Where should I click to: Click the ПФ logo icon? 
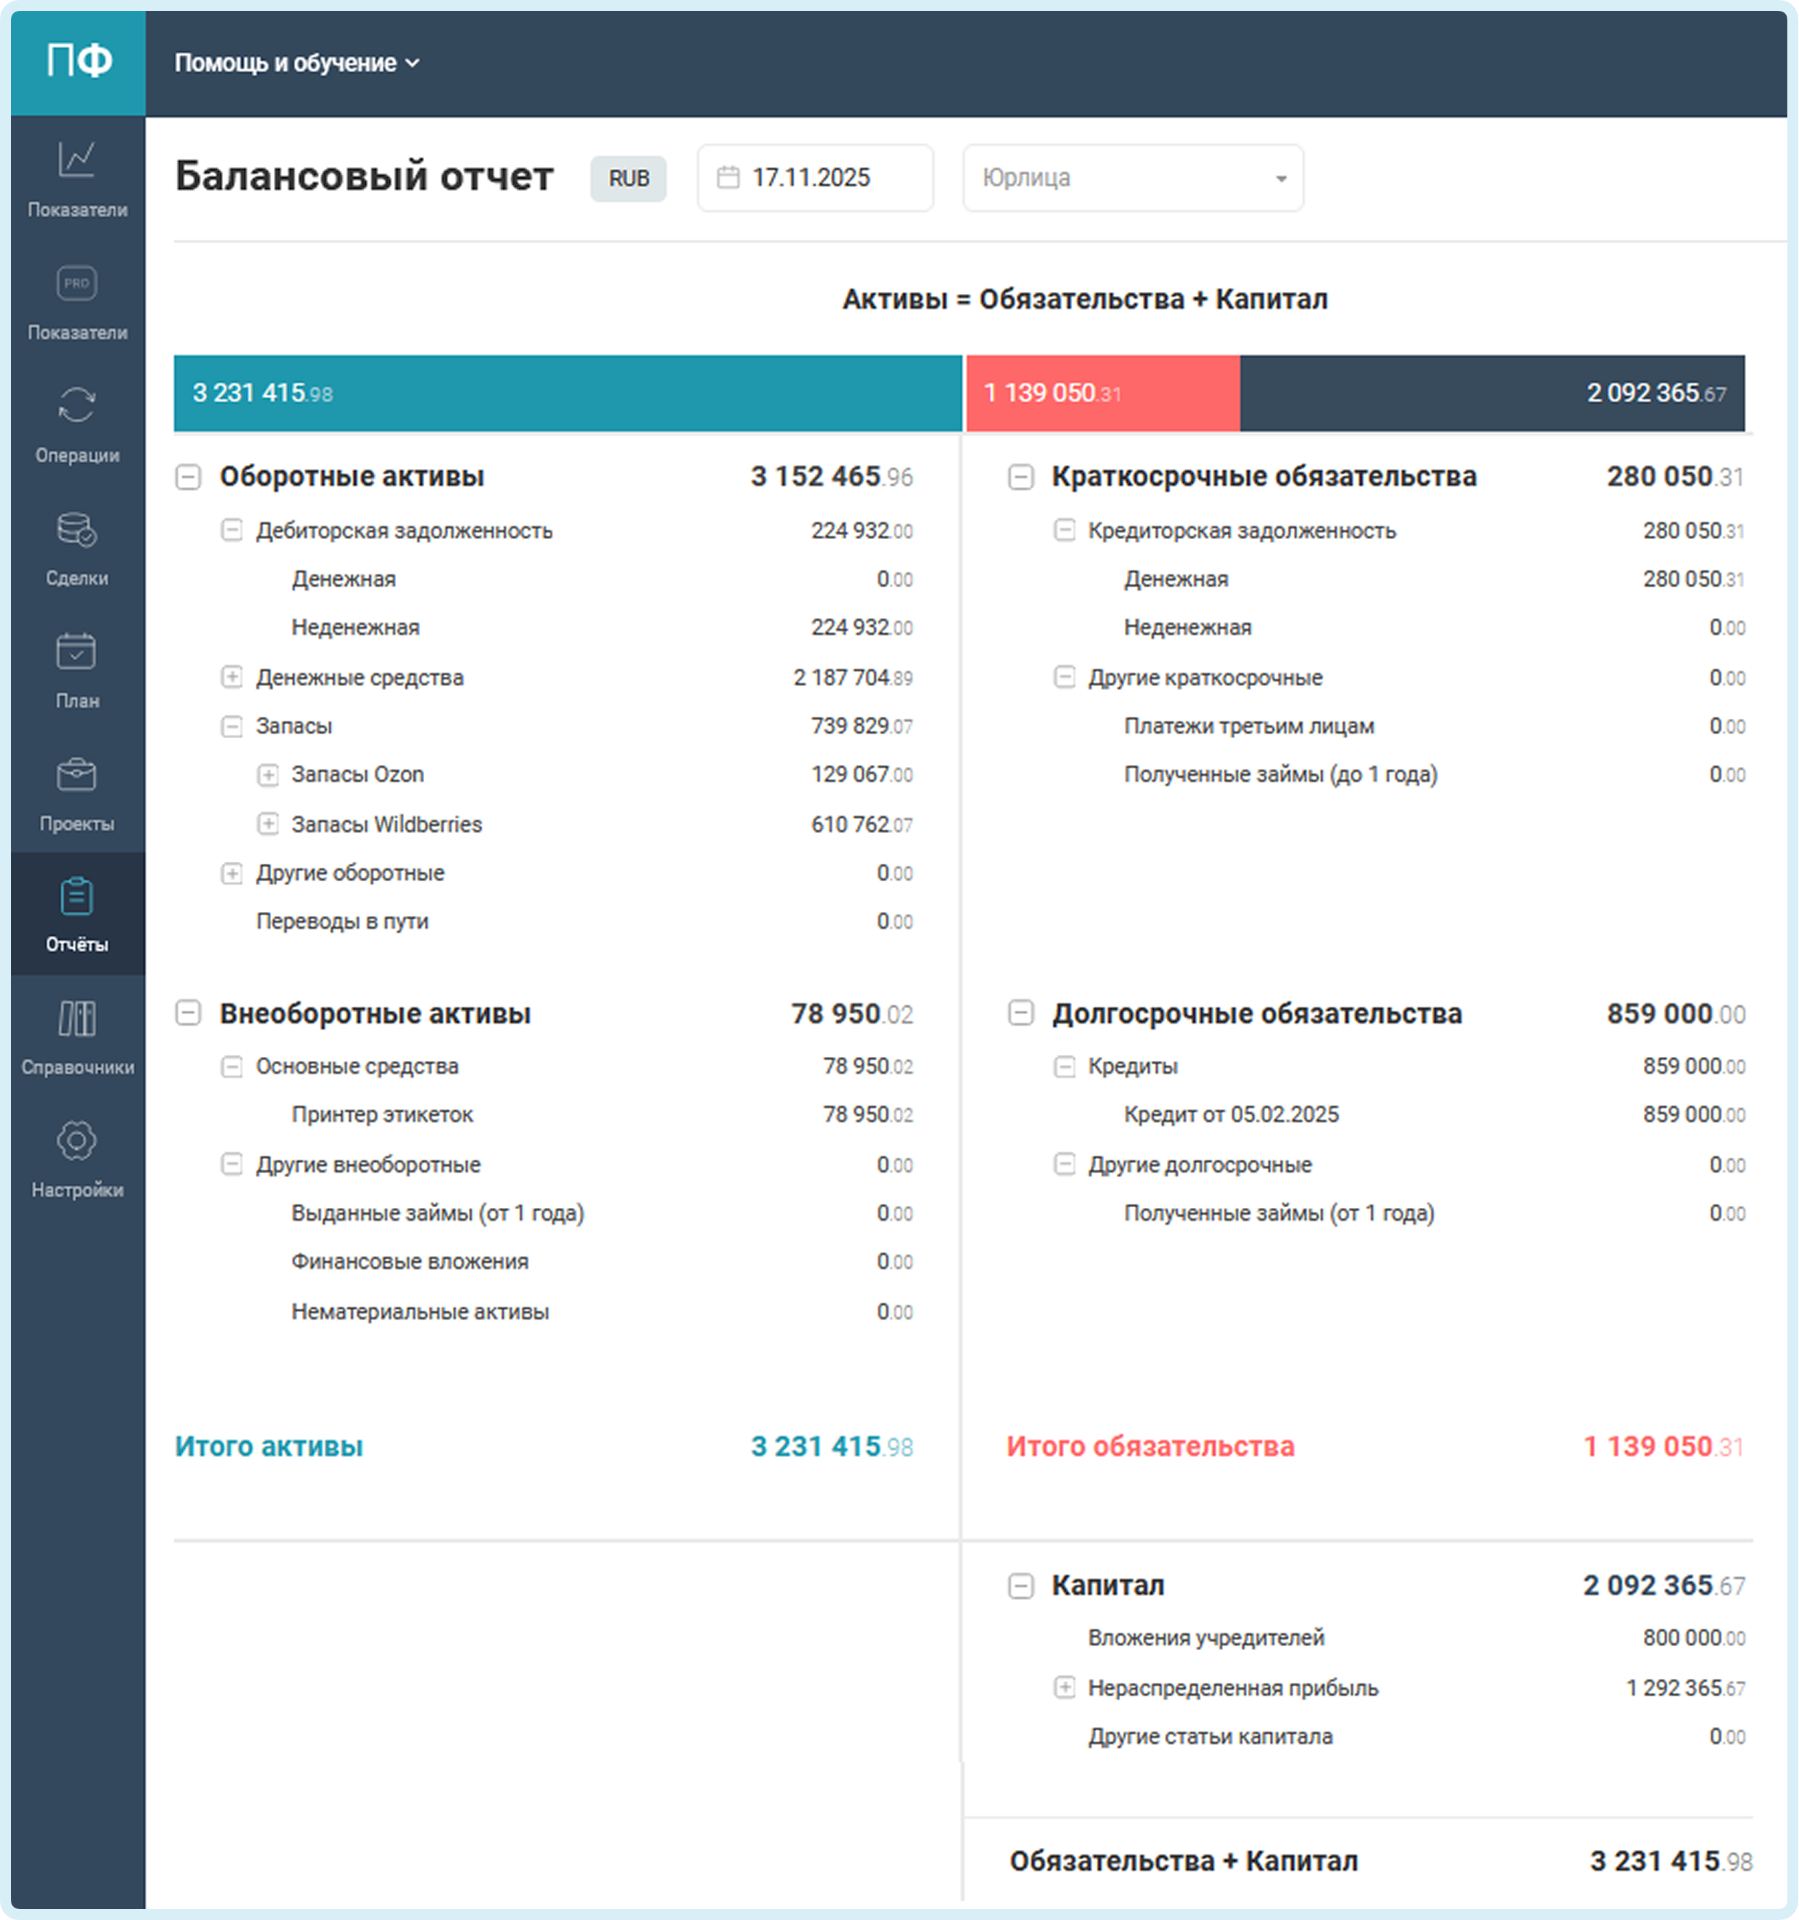pos(78,62)
